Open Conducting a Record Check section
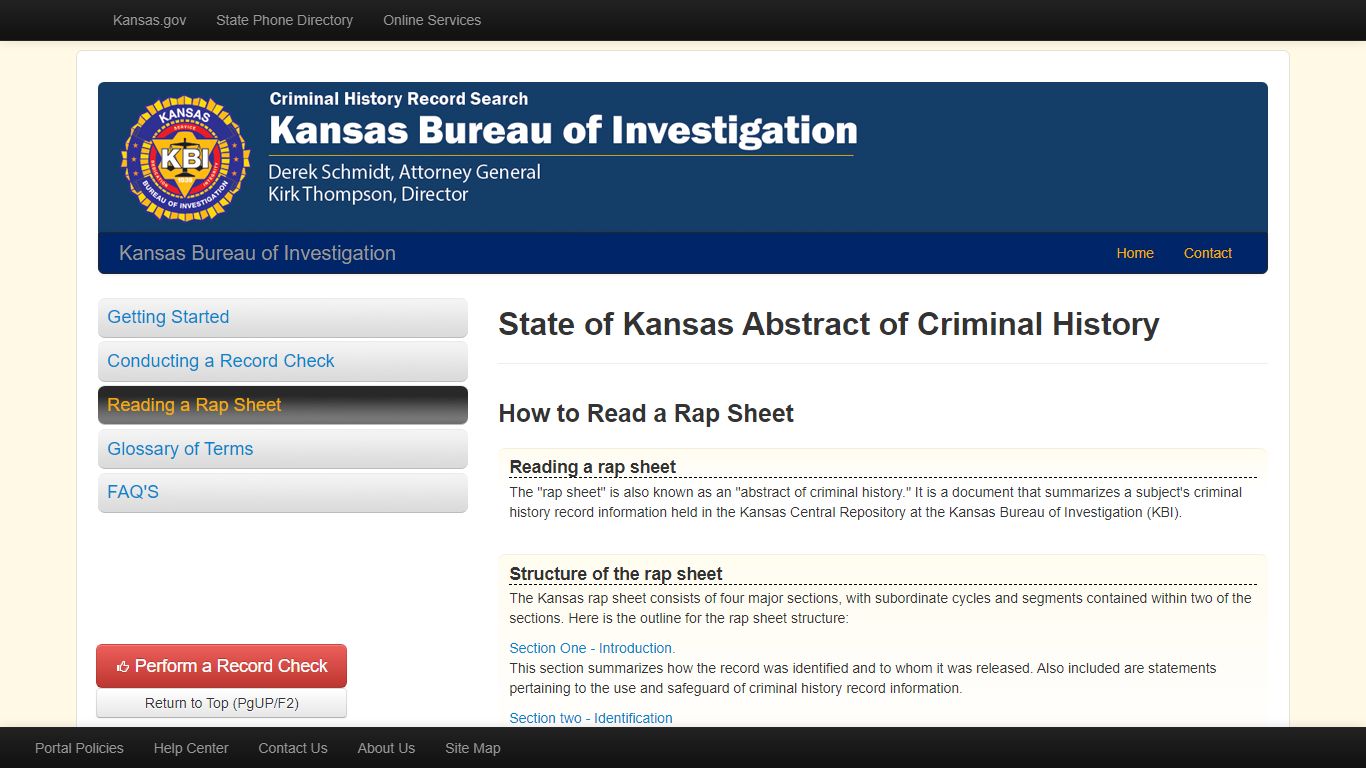The width and height of the screenshot is (1366, 768). [283, 361]
